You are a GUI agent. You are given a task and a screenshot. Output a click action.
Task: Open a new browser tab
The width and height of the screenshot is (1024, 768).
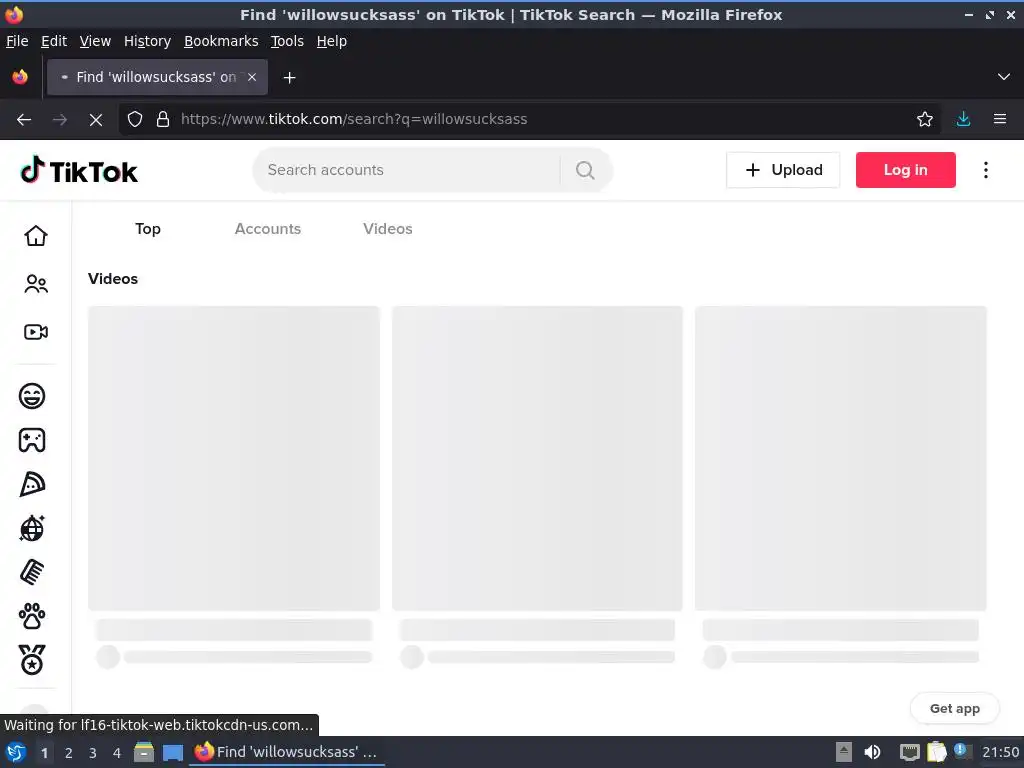point(289,78)
